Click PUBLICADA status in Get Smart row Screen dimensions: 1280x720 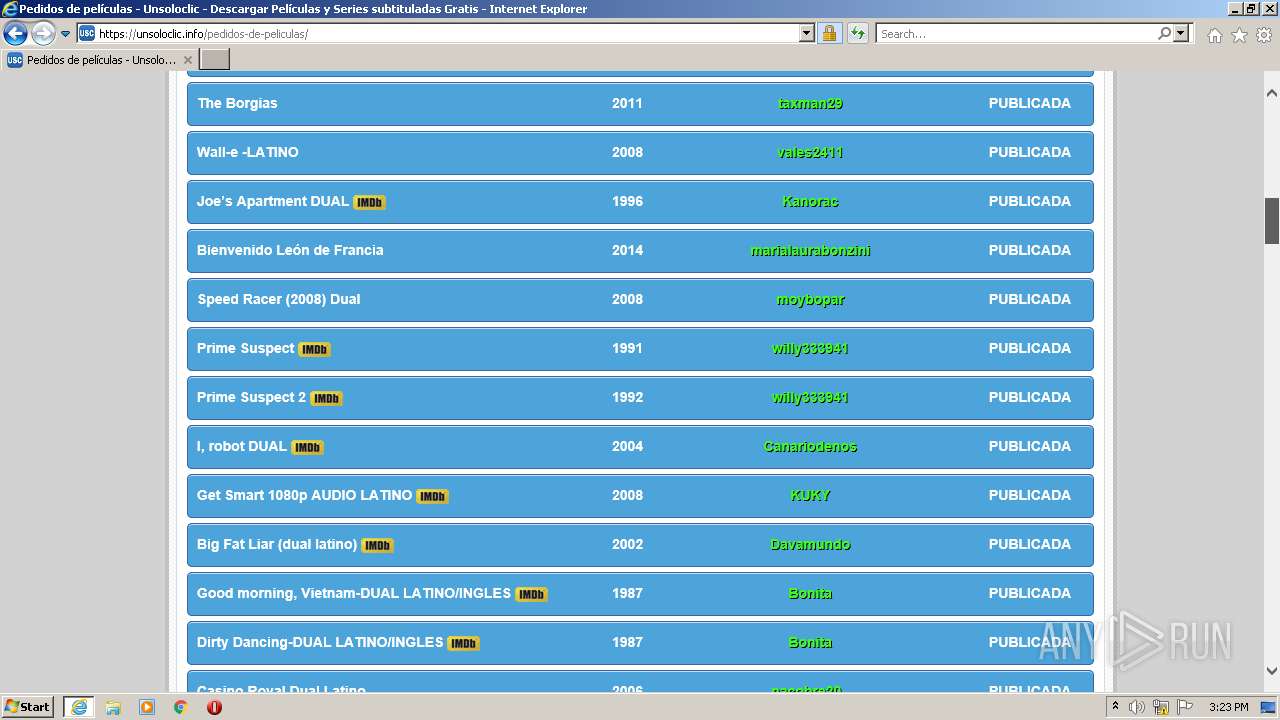[1029, 495]
